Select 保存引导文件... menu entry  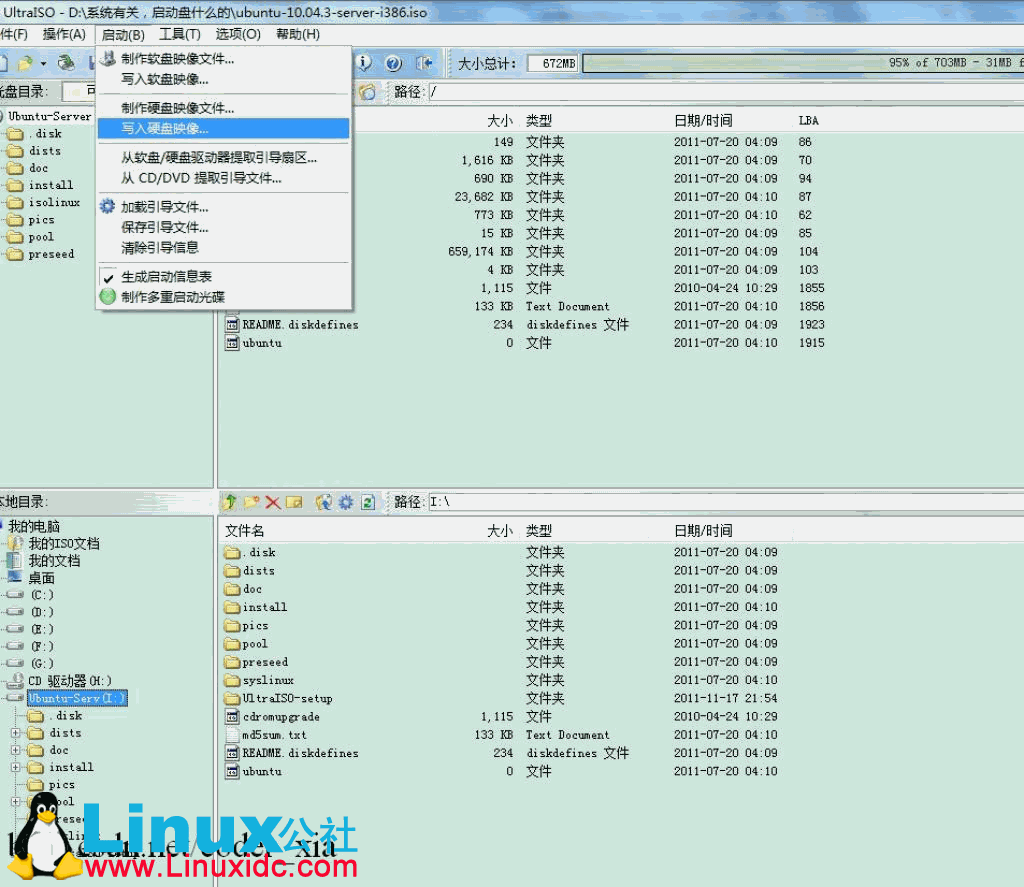coord(223,227)
